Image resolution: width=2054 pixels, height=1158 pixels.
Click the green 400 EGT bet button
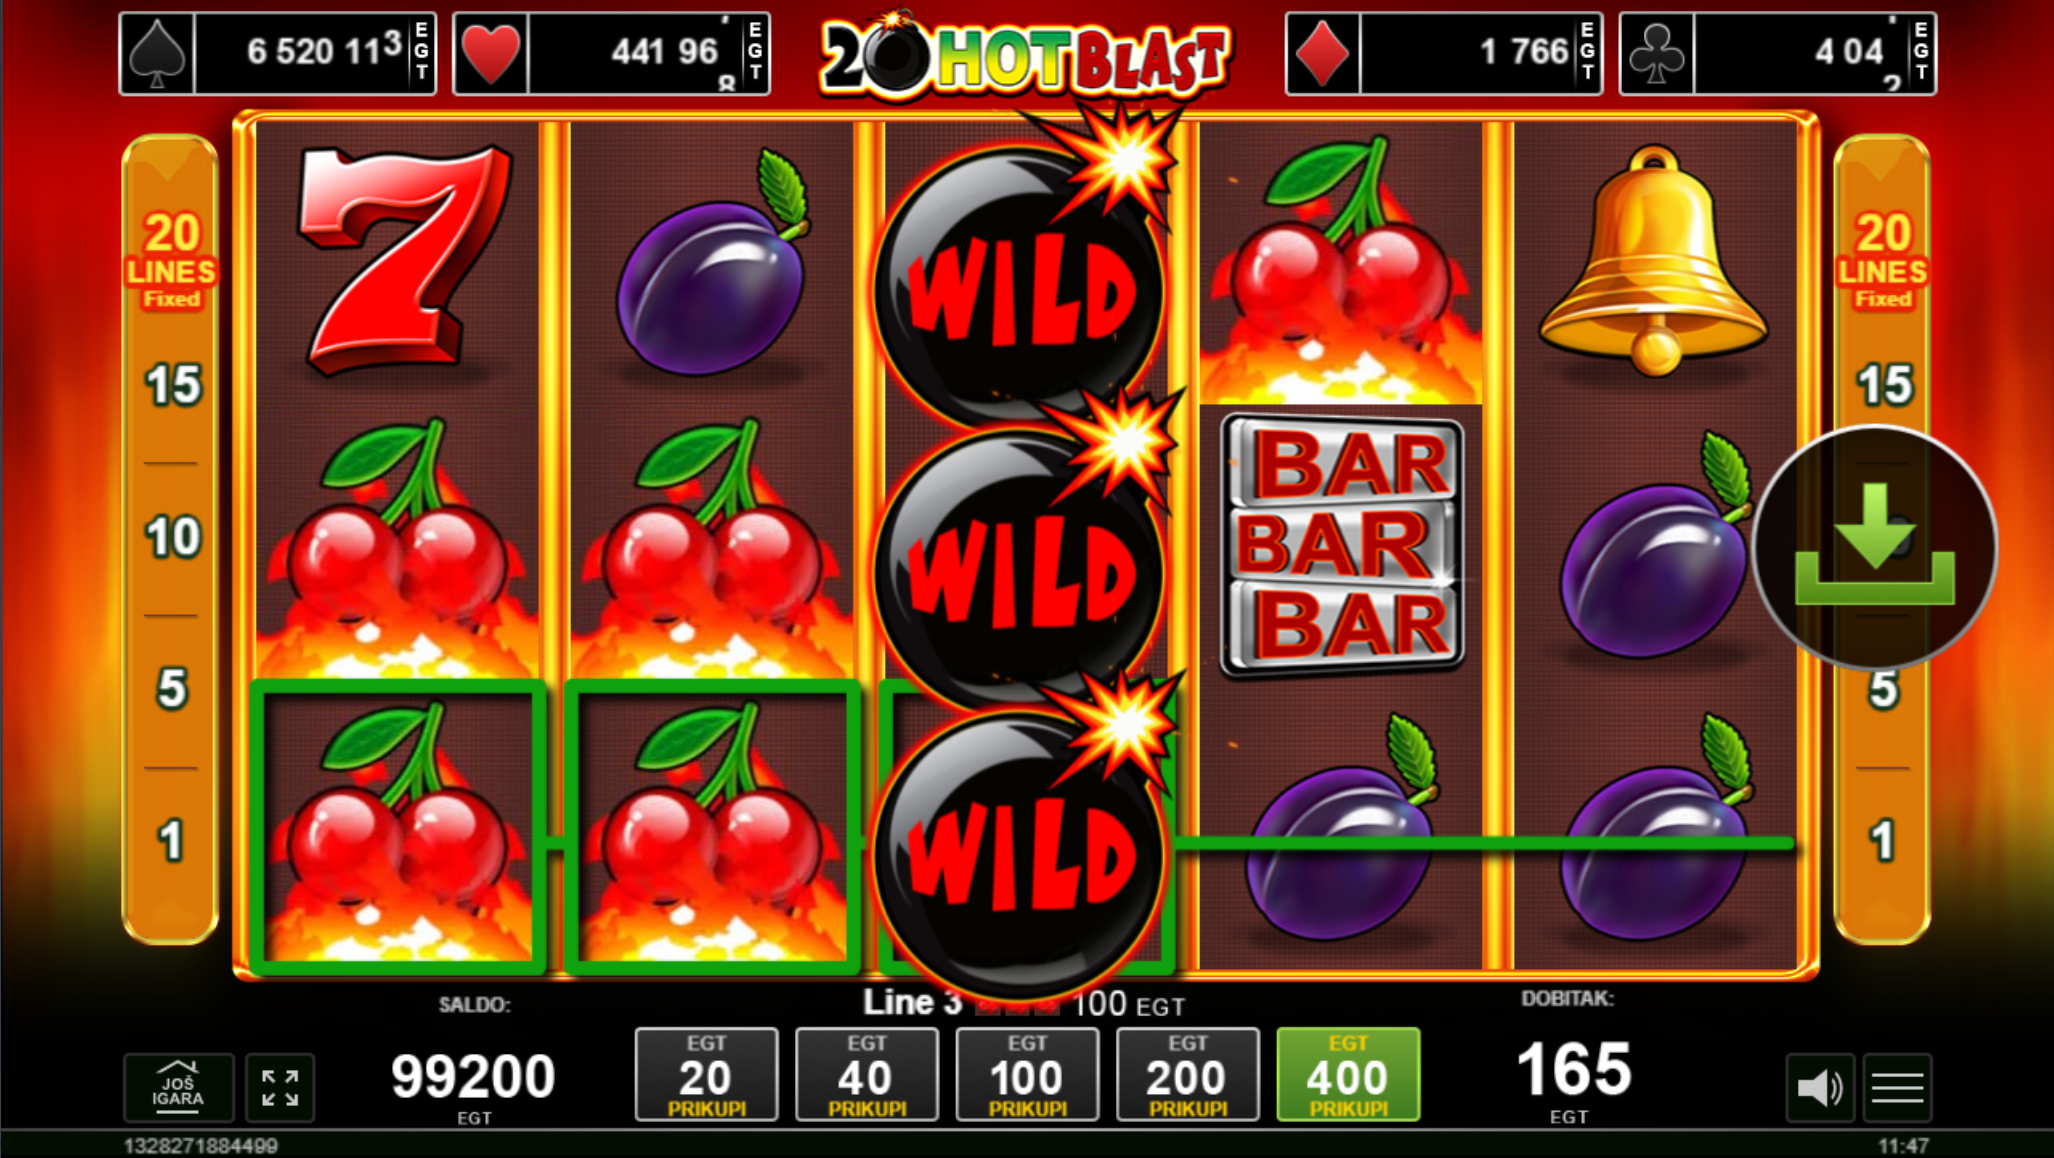[x=1348, y=1074]
